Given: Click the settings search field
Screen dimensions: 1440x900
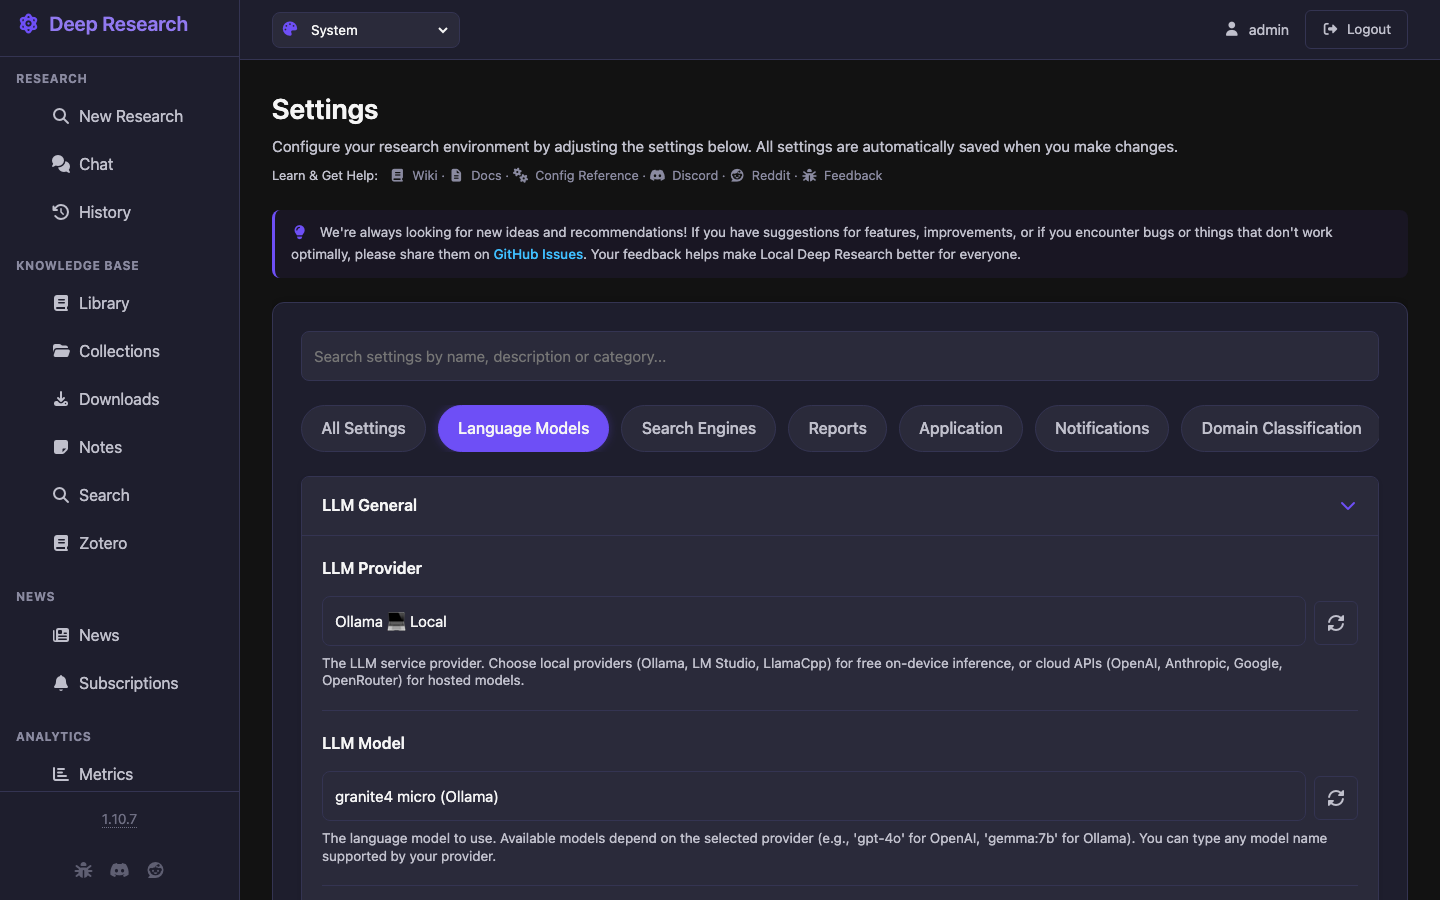Looking at the screenshot, I should click(x=840, y=356).
